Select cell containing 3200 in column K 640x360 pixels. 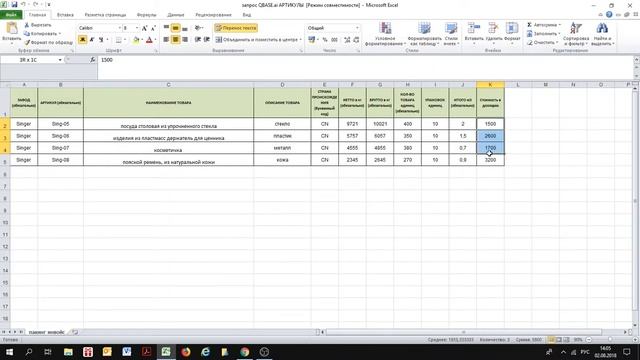pyautogui.click(x=490, y=160)
